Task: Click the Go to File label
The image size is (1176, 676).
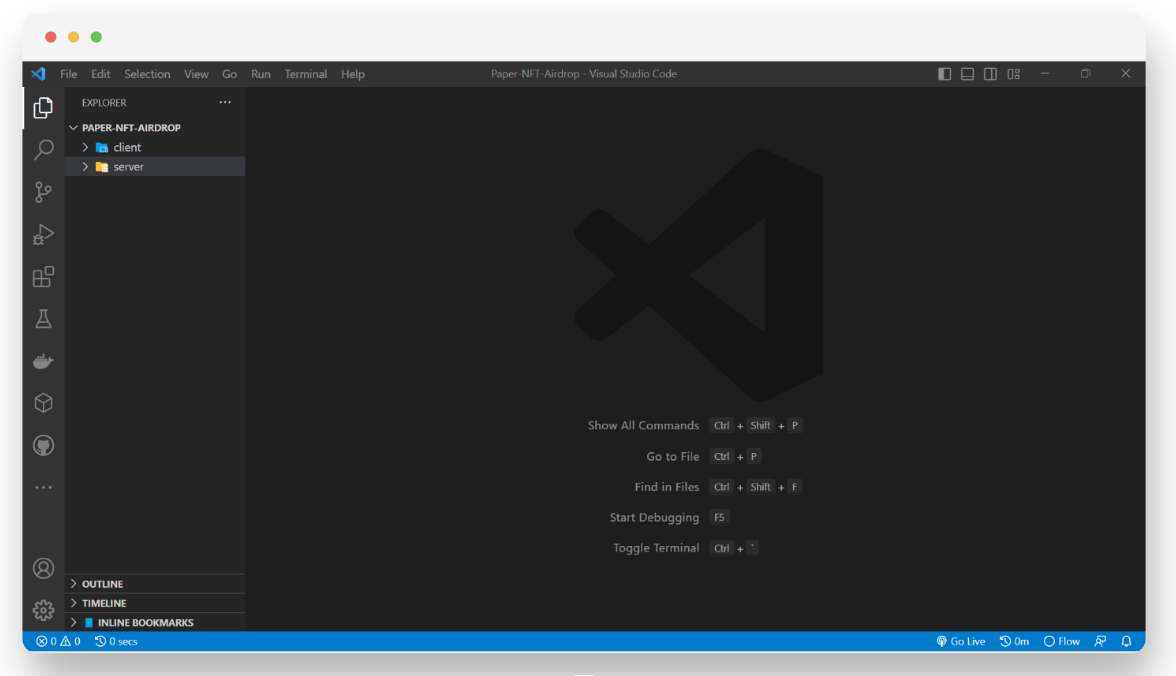Action: pos(673,456)
